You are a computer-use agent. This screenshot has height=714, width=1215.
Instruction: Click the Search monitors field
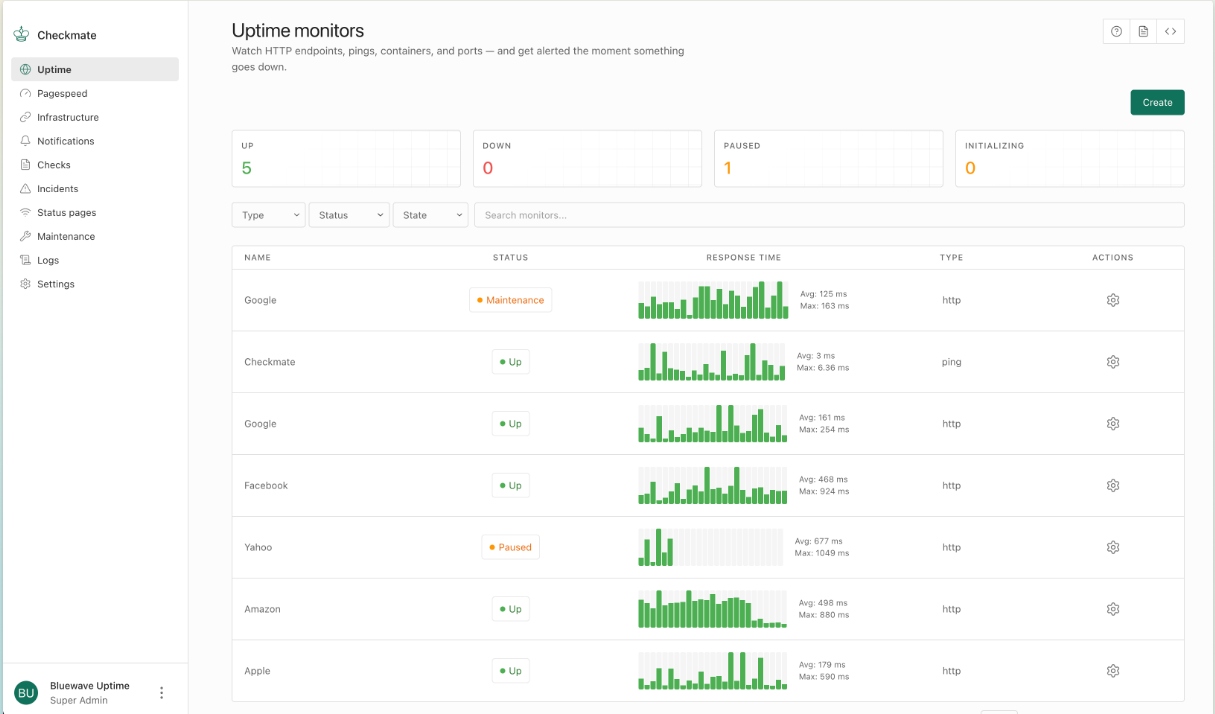pos(829,215)
